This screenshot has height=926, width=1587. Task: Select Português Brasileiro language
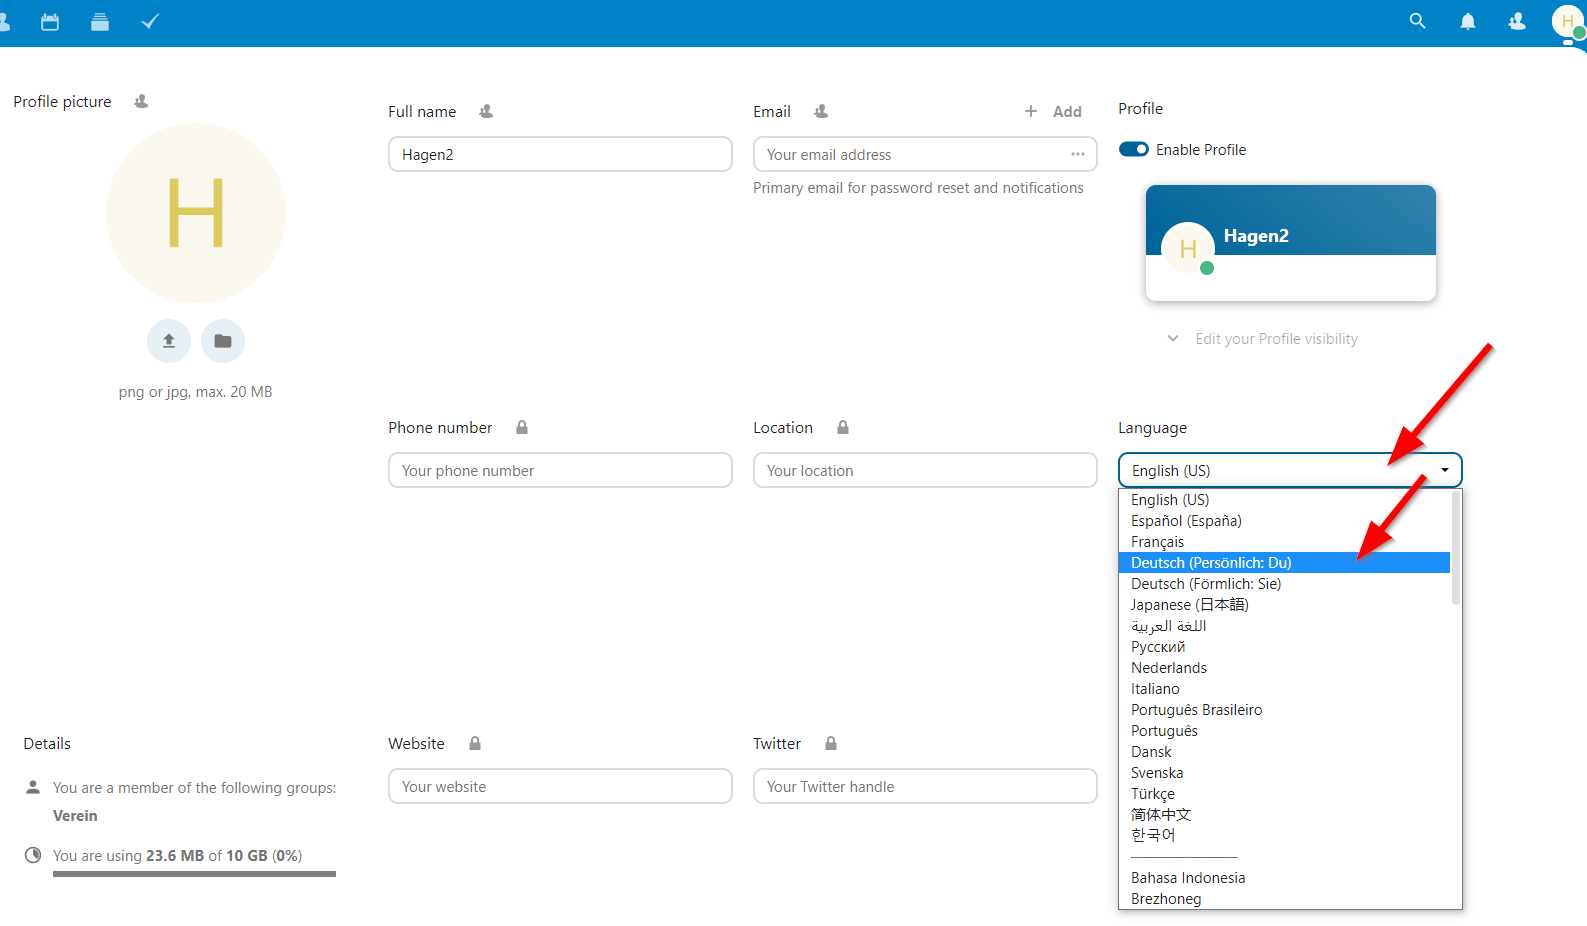tap(1284, 710)
